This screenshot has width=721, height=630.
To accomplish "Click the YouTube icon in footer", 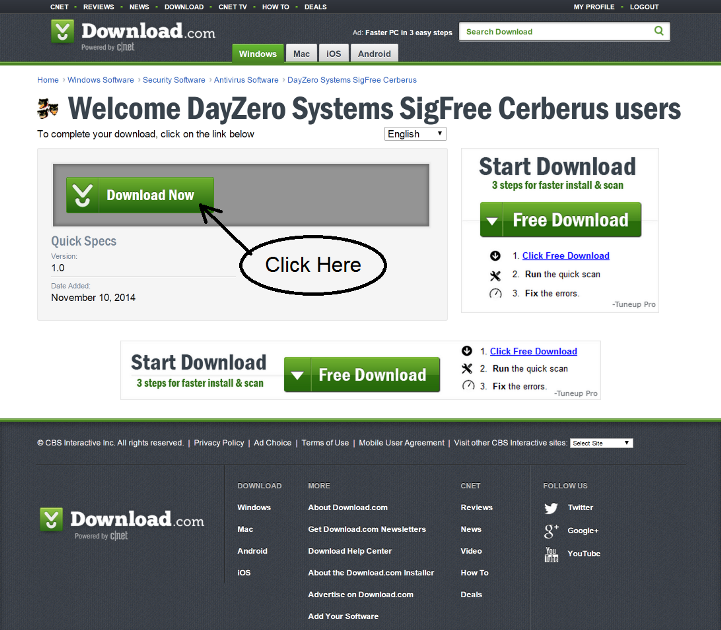I will [x=551, y=553].
